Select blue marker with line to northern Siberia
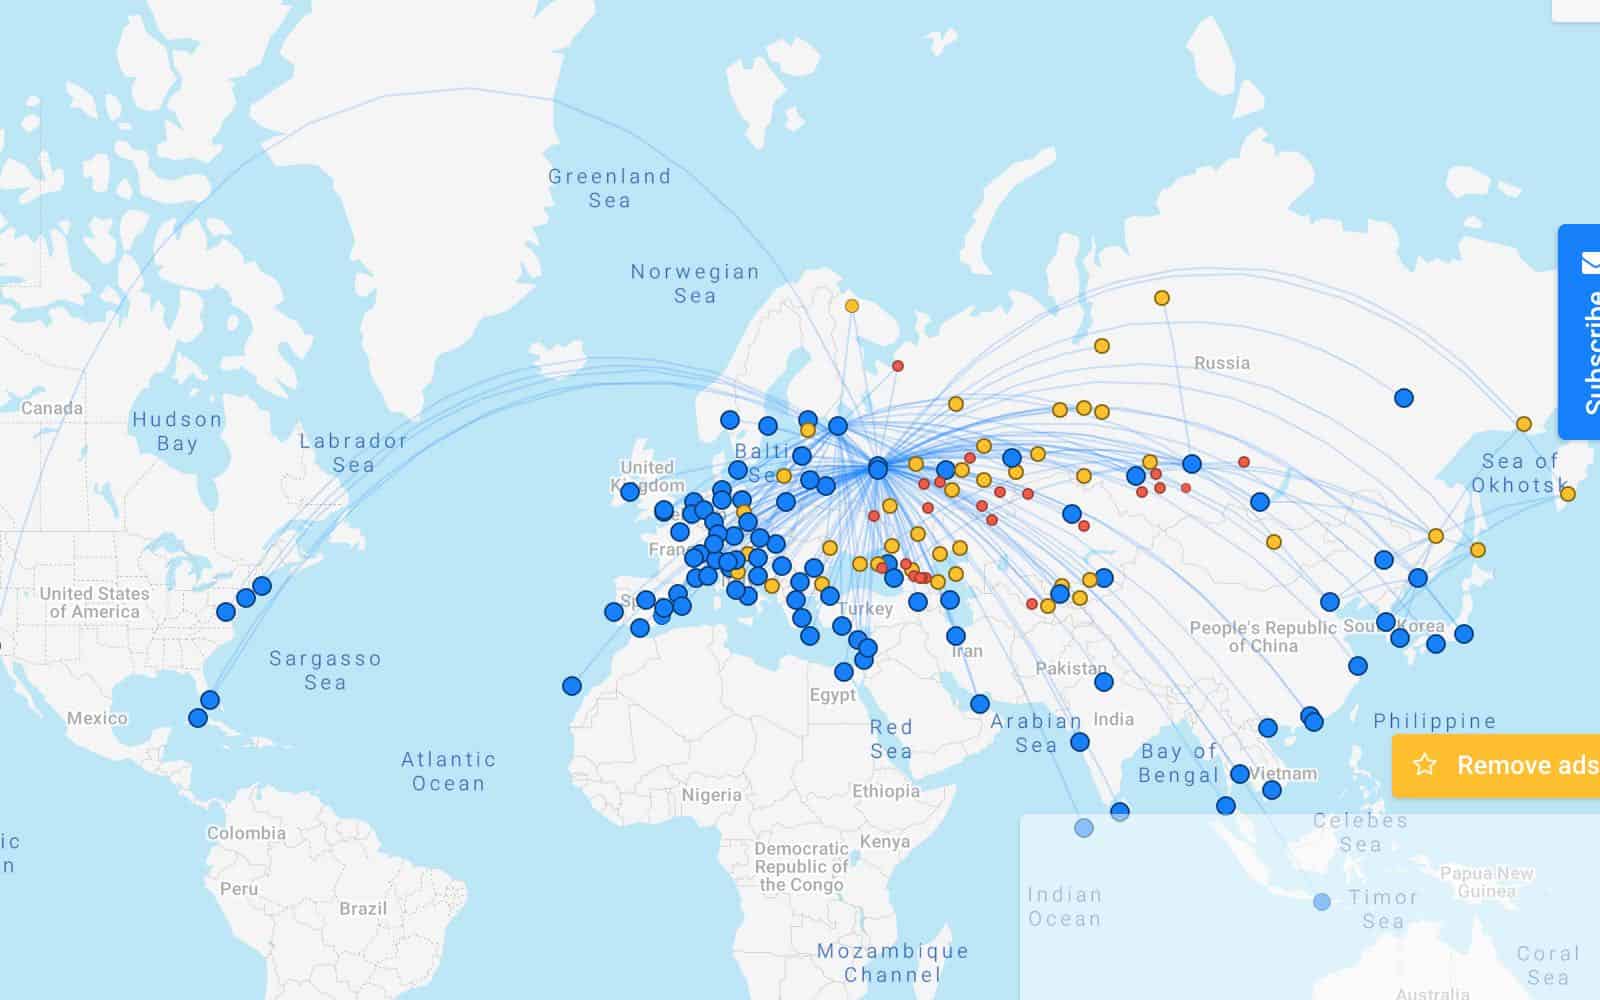 [x=1192, y=464]
